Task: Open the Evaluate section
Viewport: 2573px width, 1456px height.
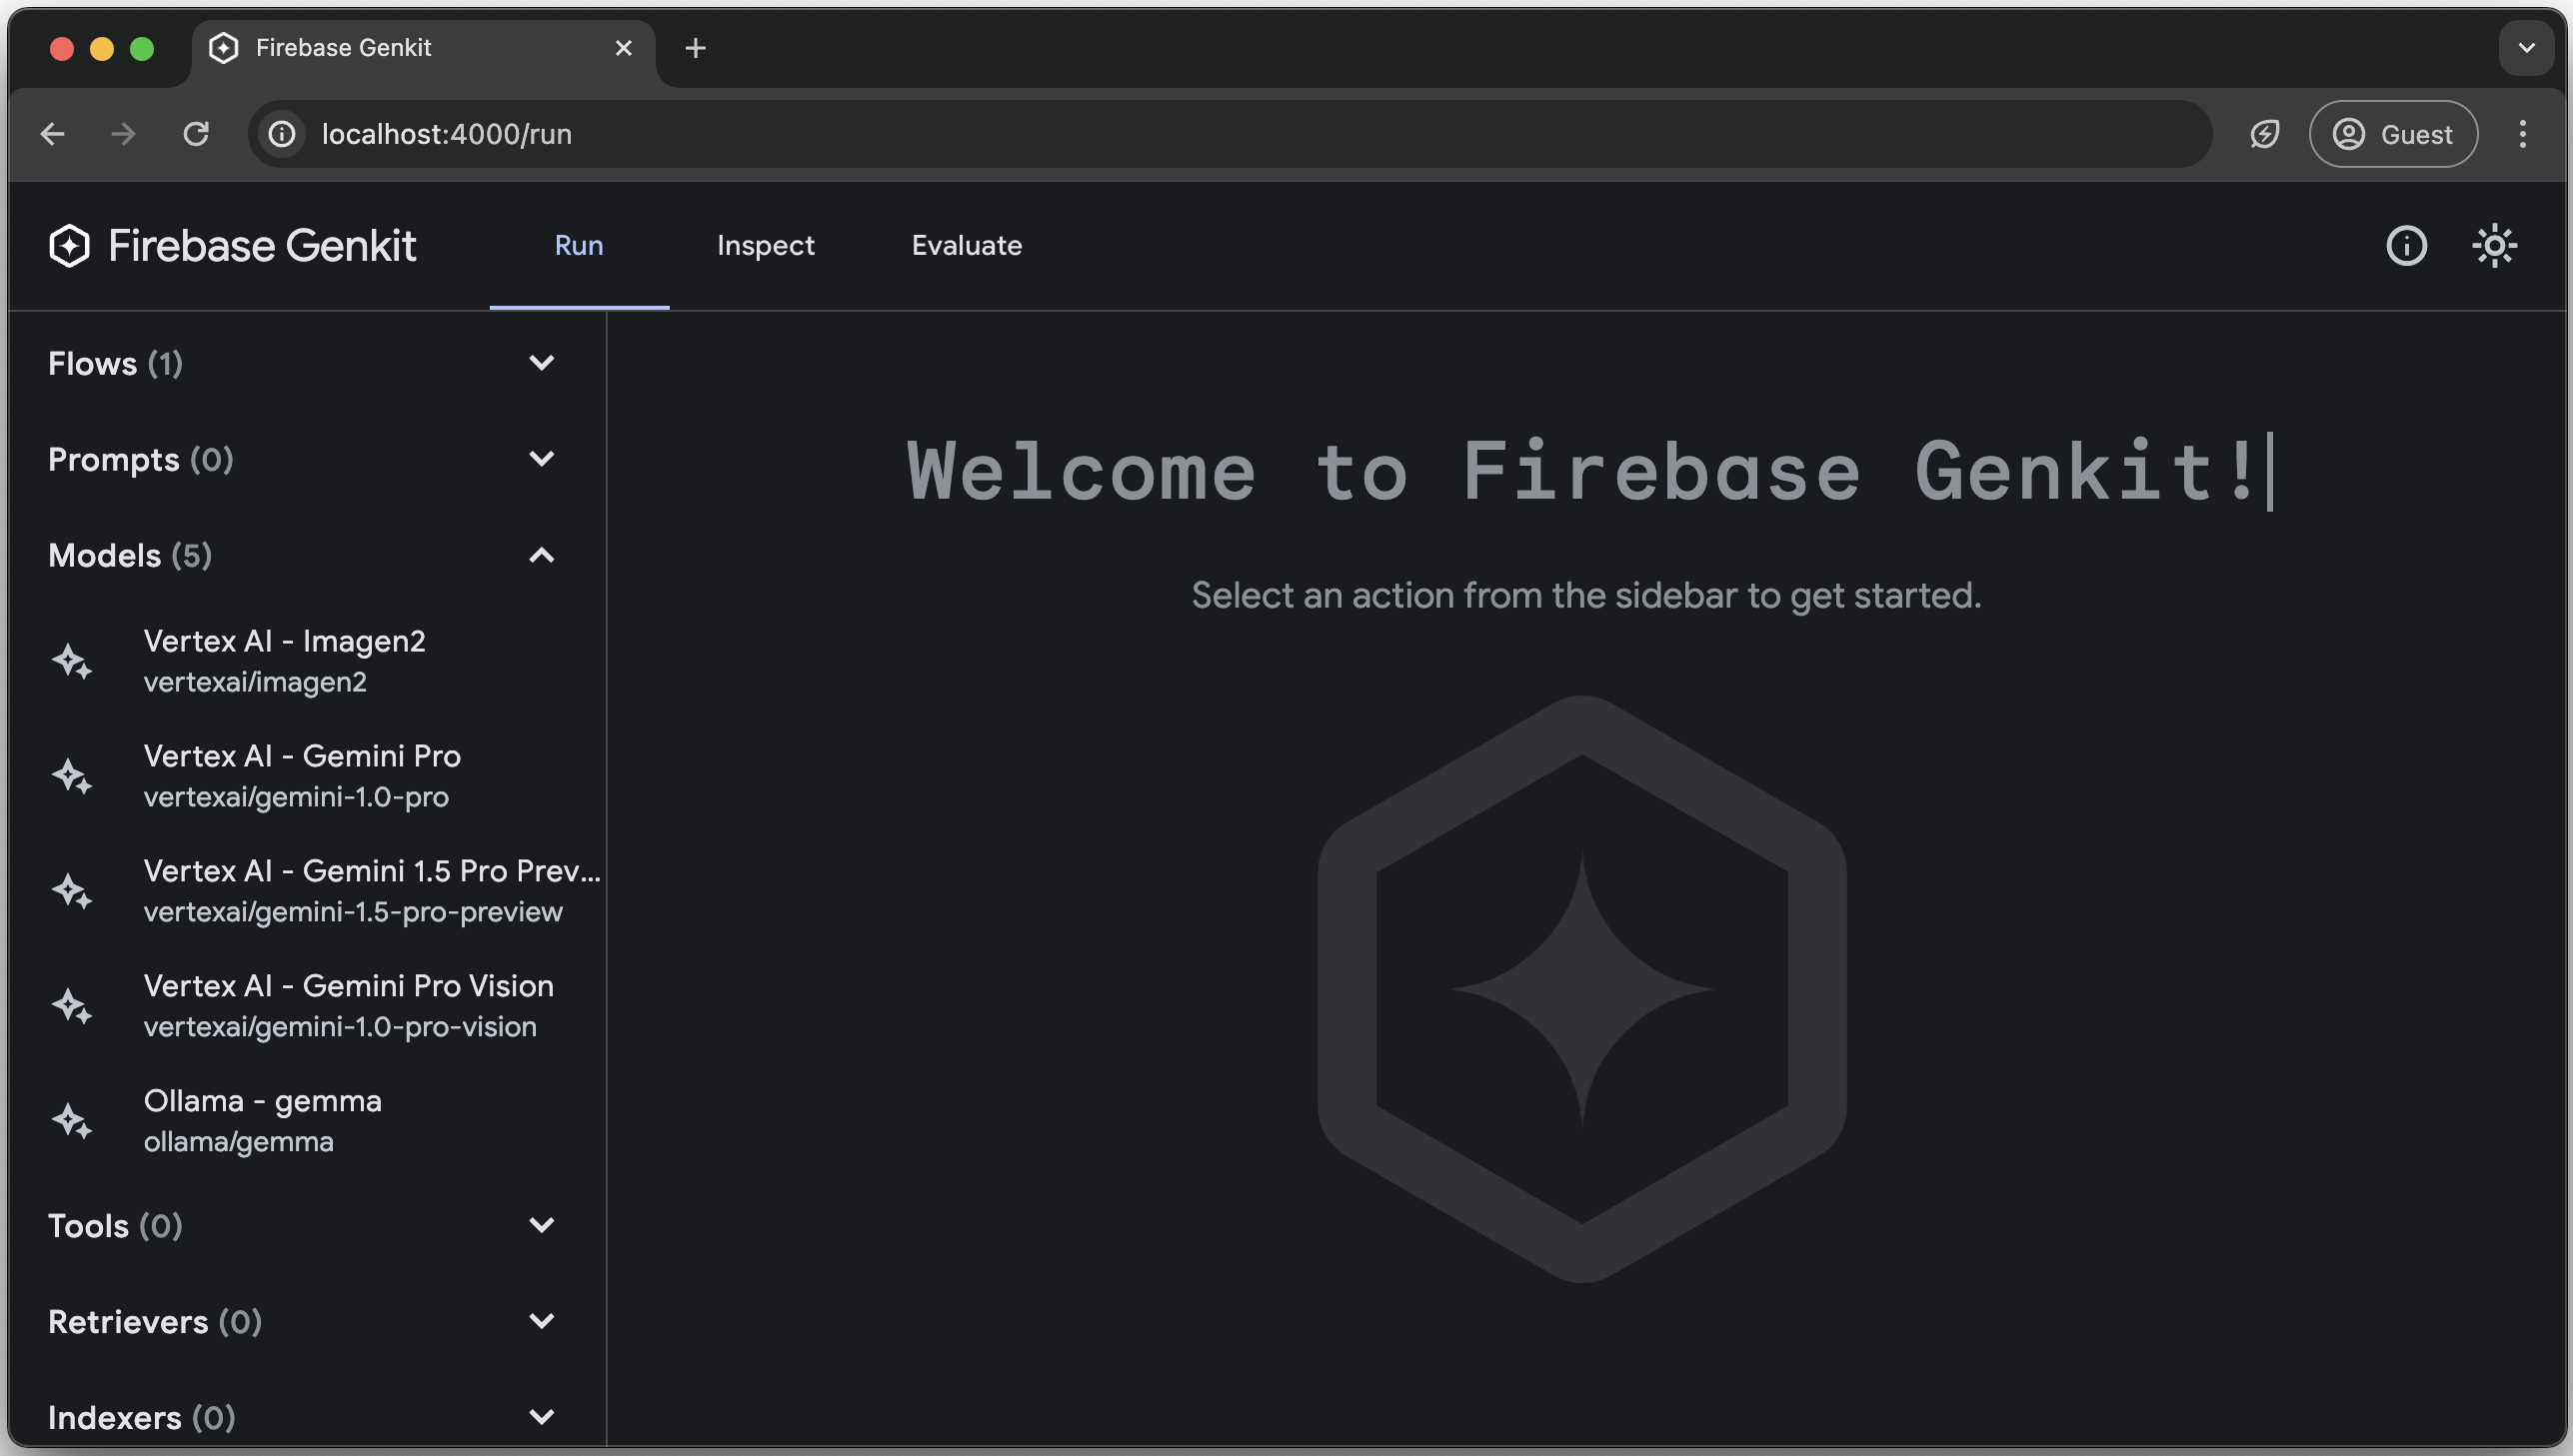Action: (967, 246)
